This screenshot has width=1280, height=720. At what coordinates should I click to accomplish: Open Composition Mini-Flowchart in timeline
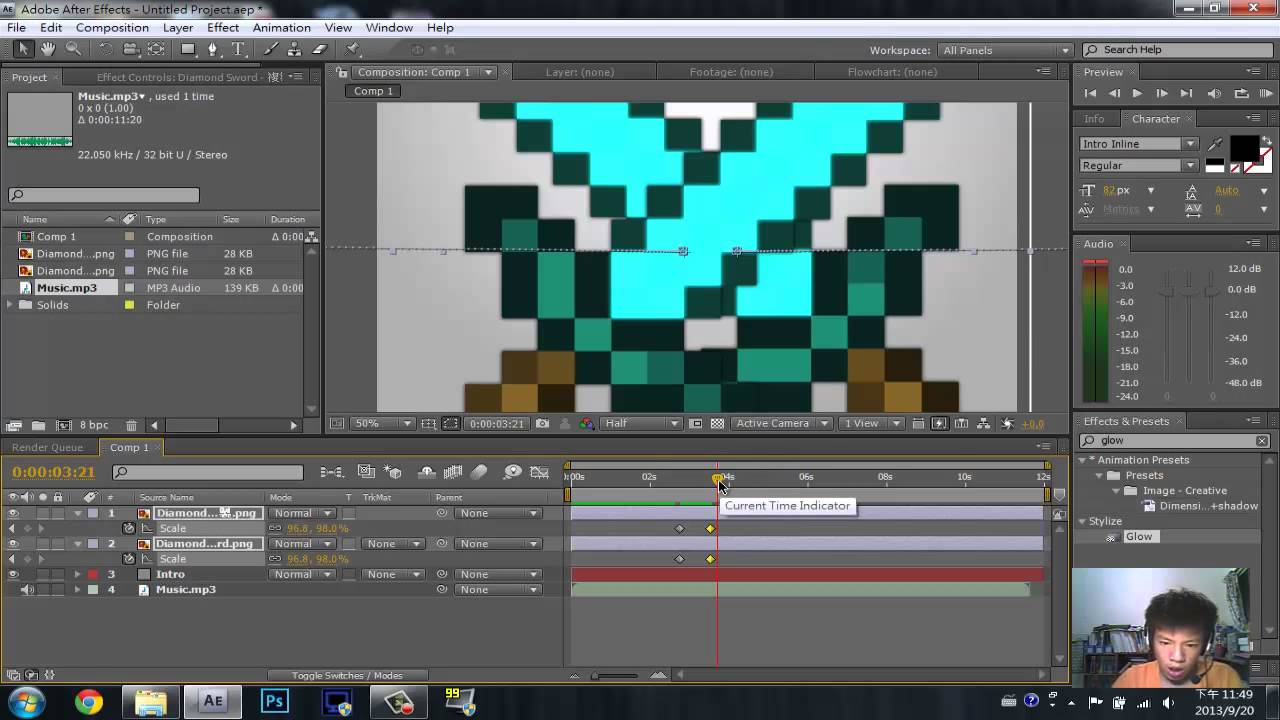pyautogui.click(x=332, y=472)
